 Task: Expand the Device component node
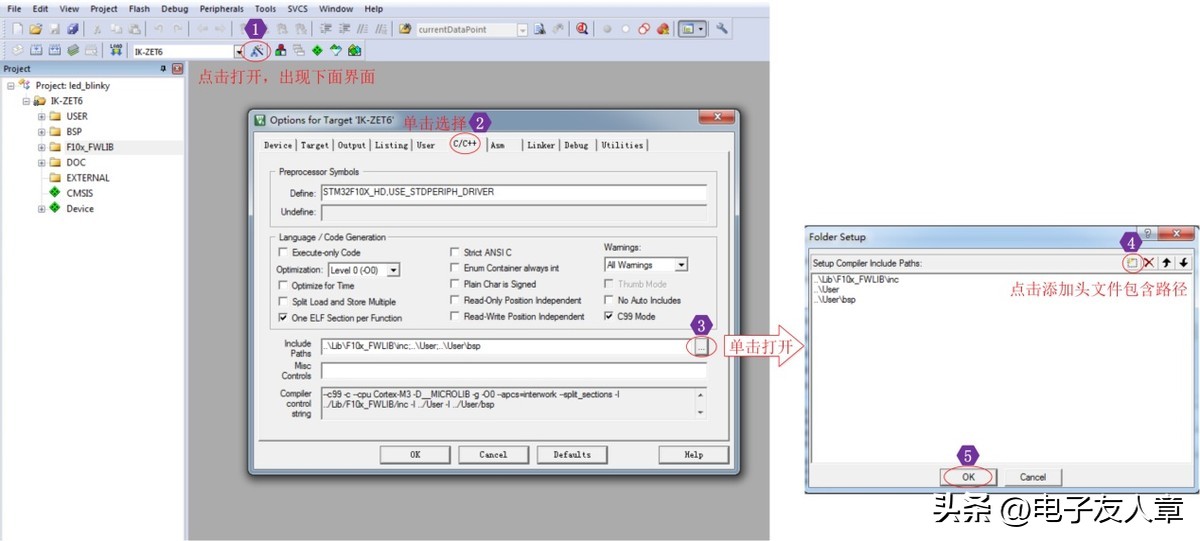[x=42, y=208]
